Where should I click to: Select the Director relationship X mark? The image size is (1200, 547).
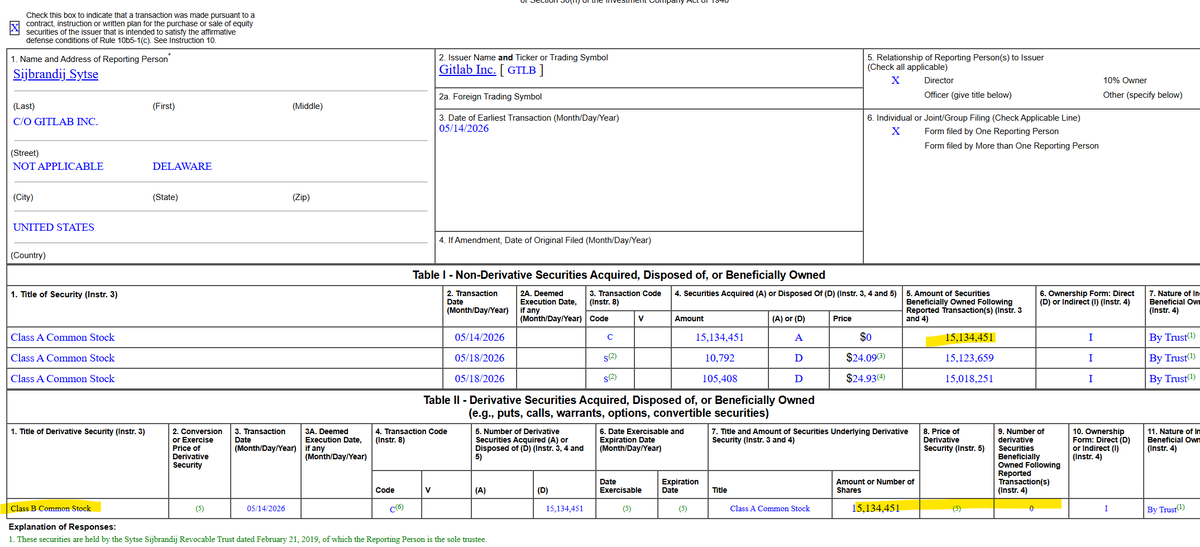tap(895, 80)
